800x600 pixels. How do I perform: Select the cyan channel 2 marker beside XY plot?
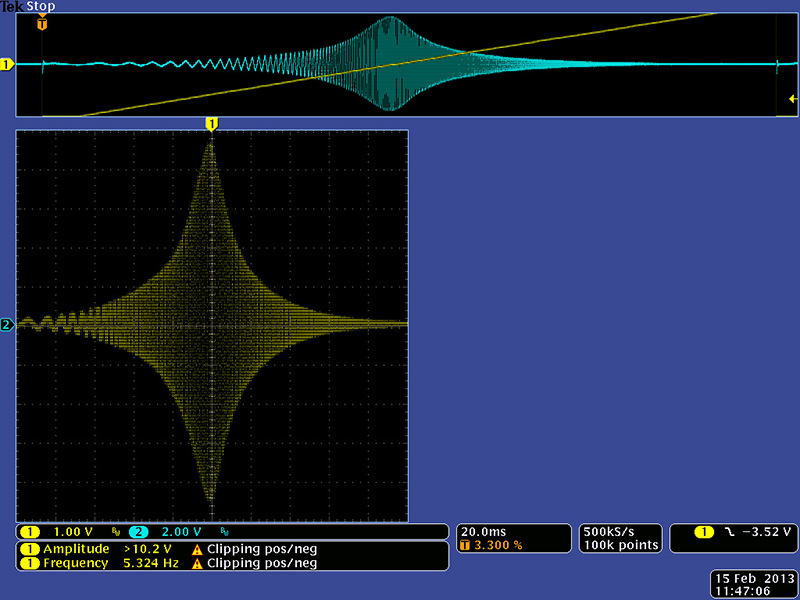pyautogui.click(x=7, y=325)
